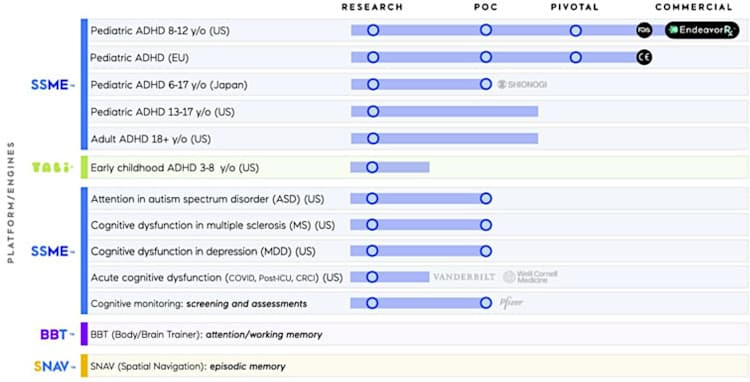Open the Cognitive dysfunction in depression (MDD) row
750x382 pixels.
418,251
